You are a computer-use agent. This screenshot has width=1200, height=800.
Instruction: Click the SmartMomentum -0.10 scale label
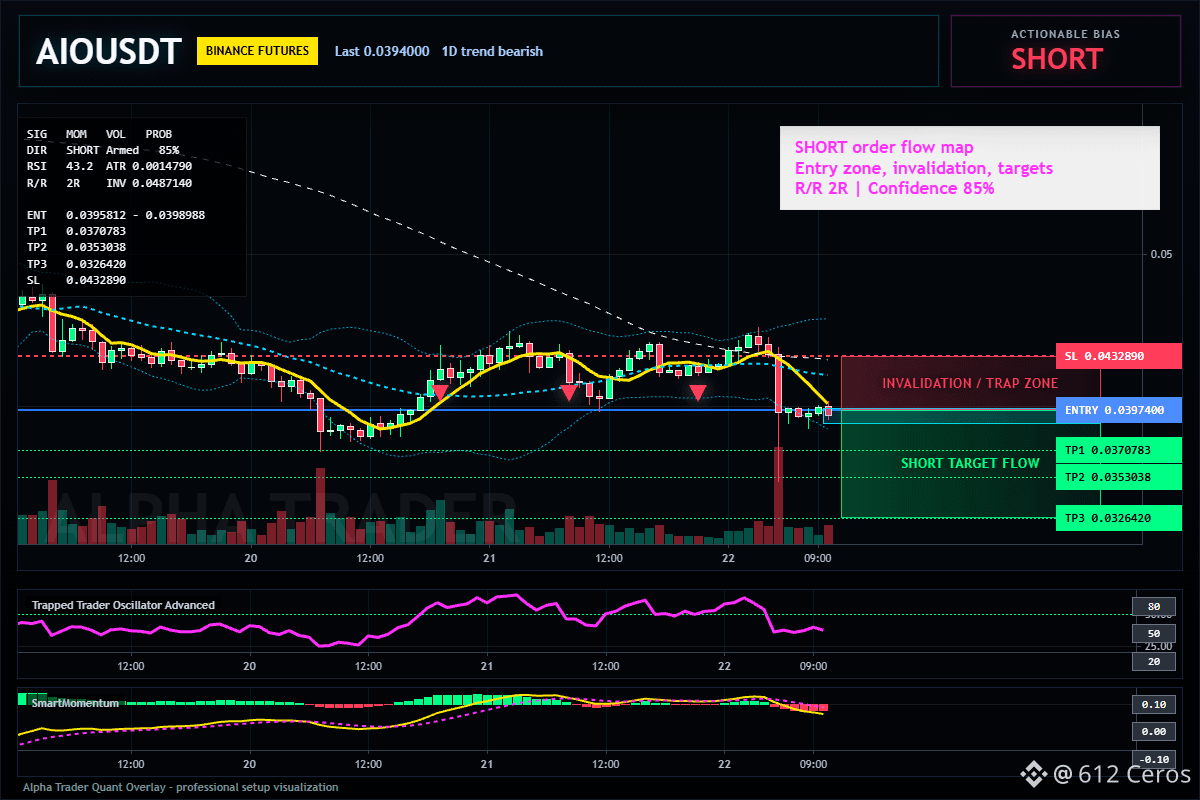tap(1153, 759)
